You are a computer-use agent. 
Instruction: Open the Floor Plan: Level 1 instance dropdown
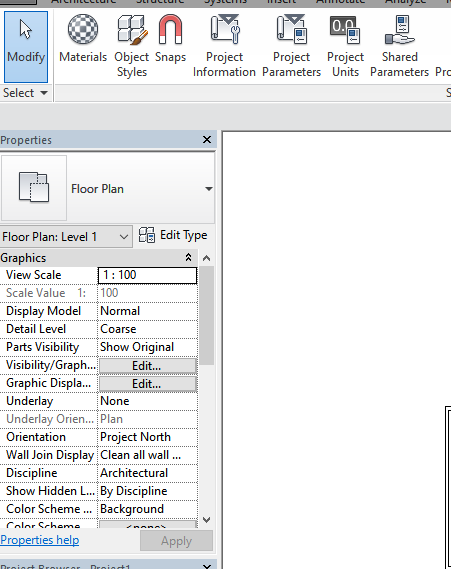pyautogui.click(x=66, y=237)
